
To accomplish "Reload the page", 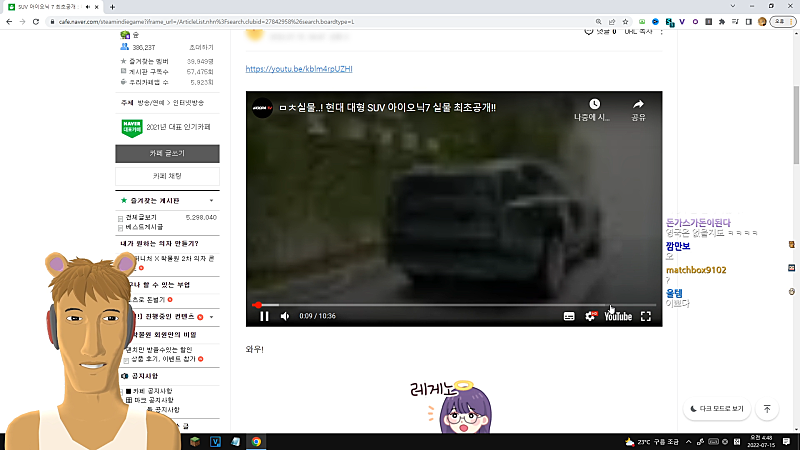I will (x=36, y=22).
